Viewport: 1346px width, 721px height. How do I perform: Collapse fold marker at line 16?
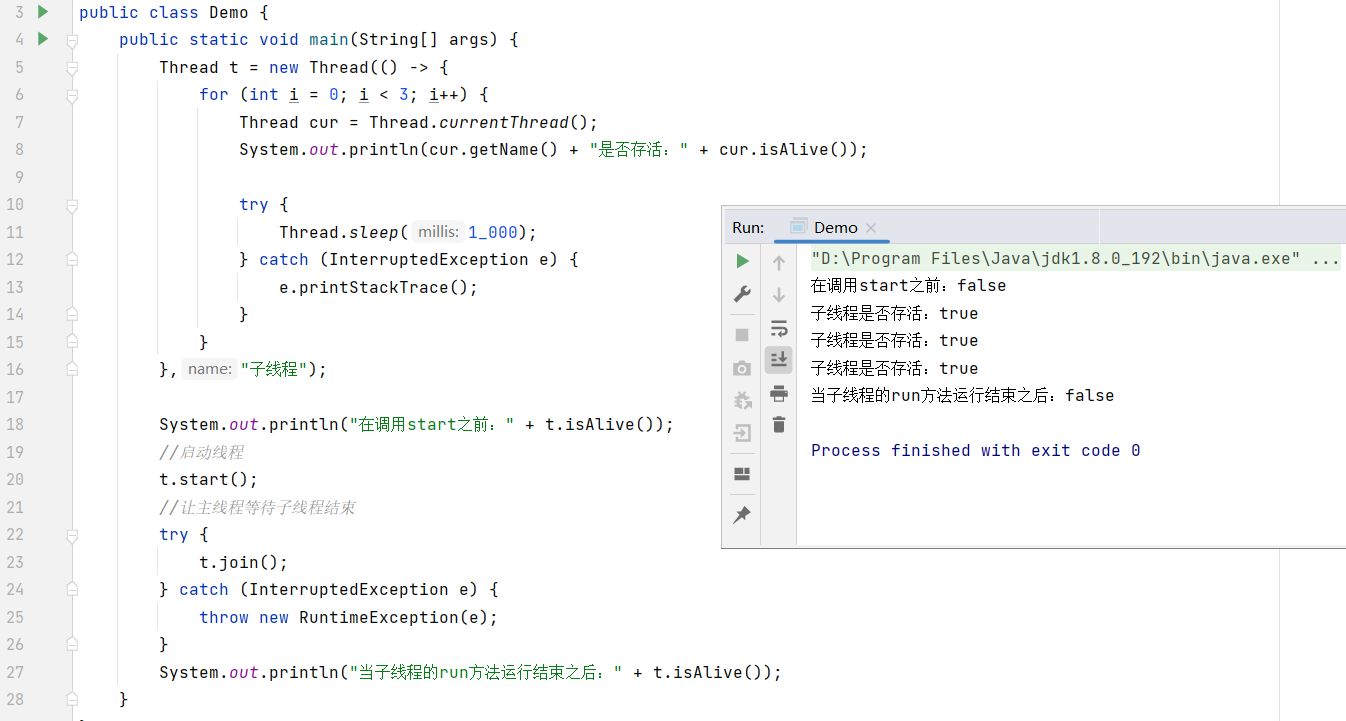[x=72, y=370]
